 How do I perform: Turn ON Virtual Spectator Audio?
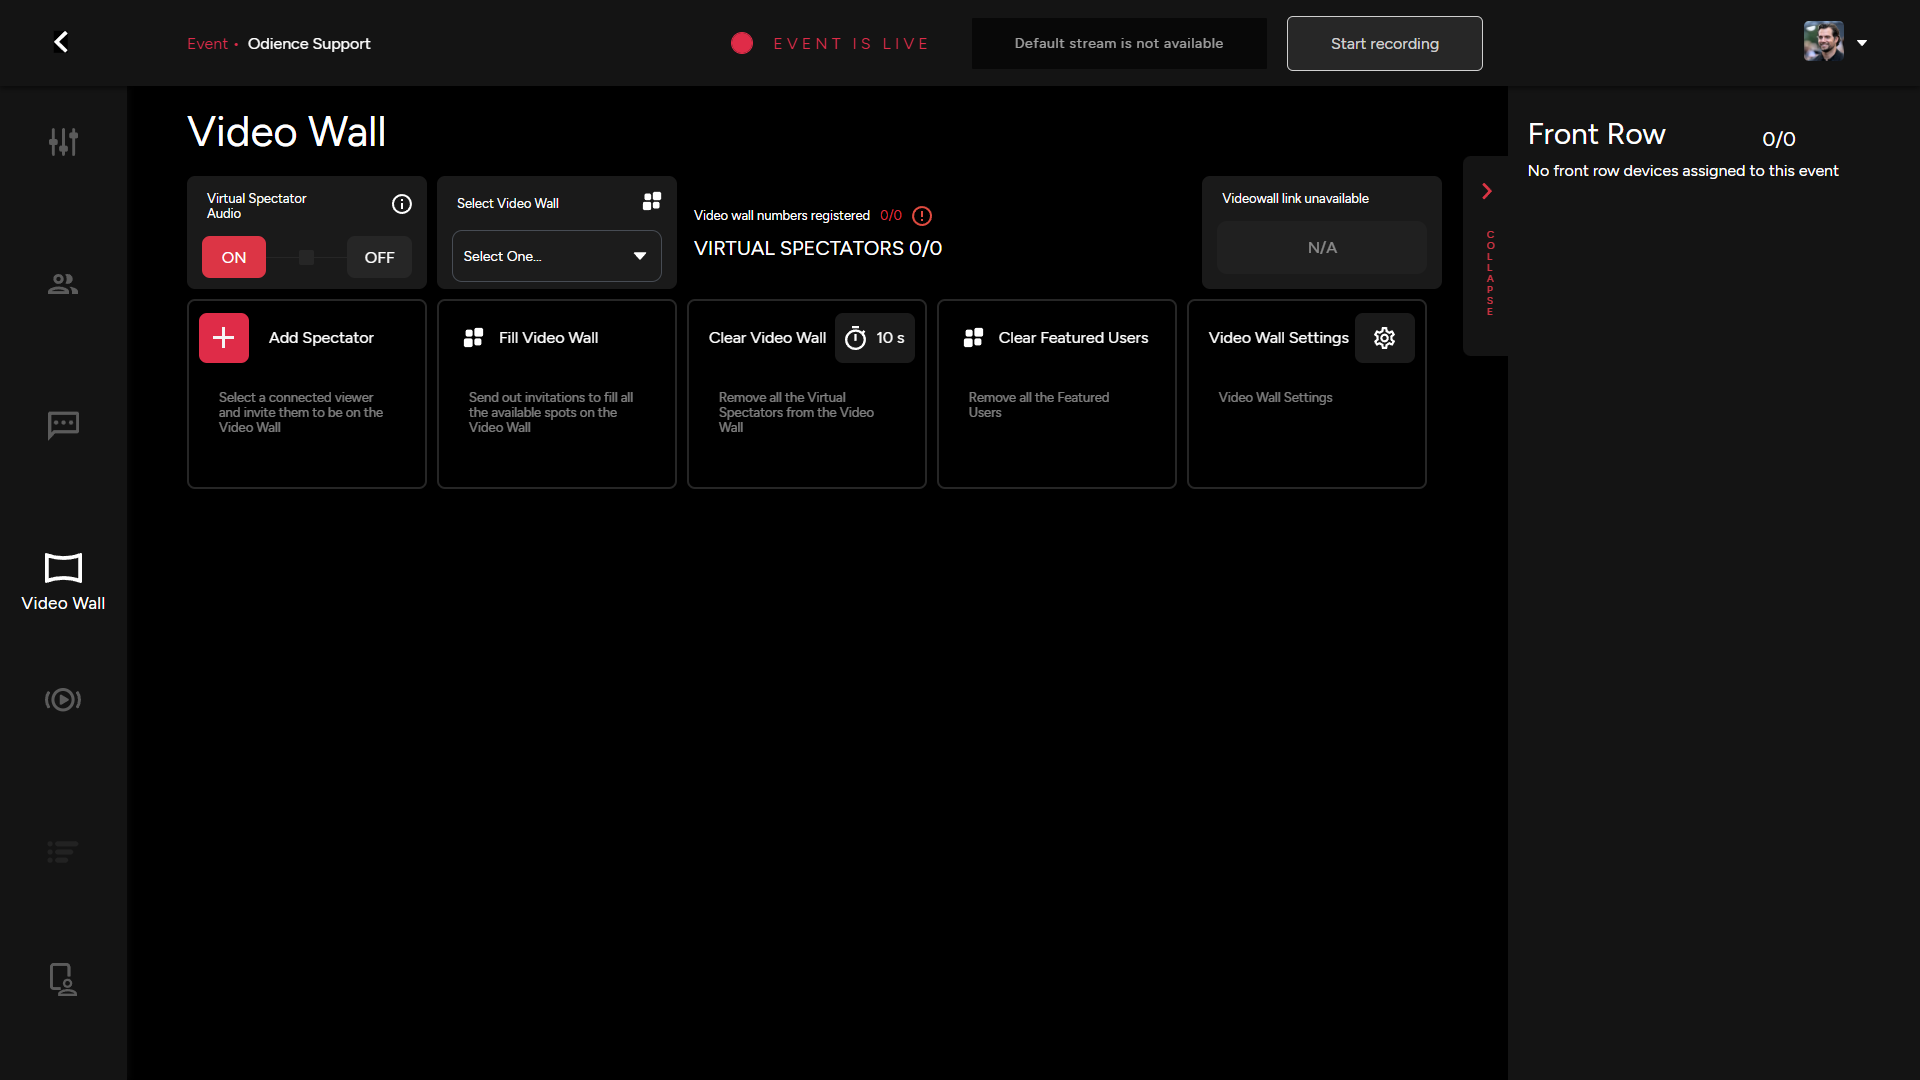233,257
